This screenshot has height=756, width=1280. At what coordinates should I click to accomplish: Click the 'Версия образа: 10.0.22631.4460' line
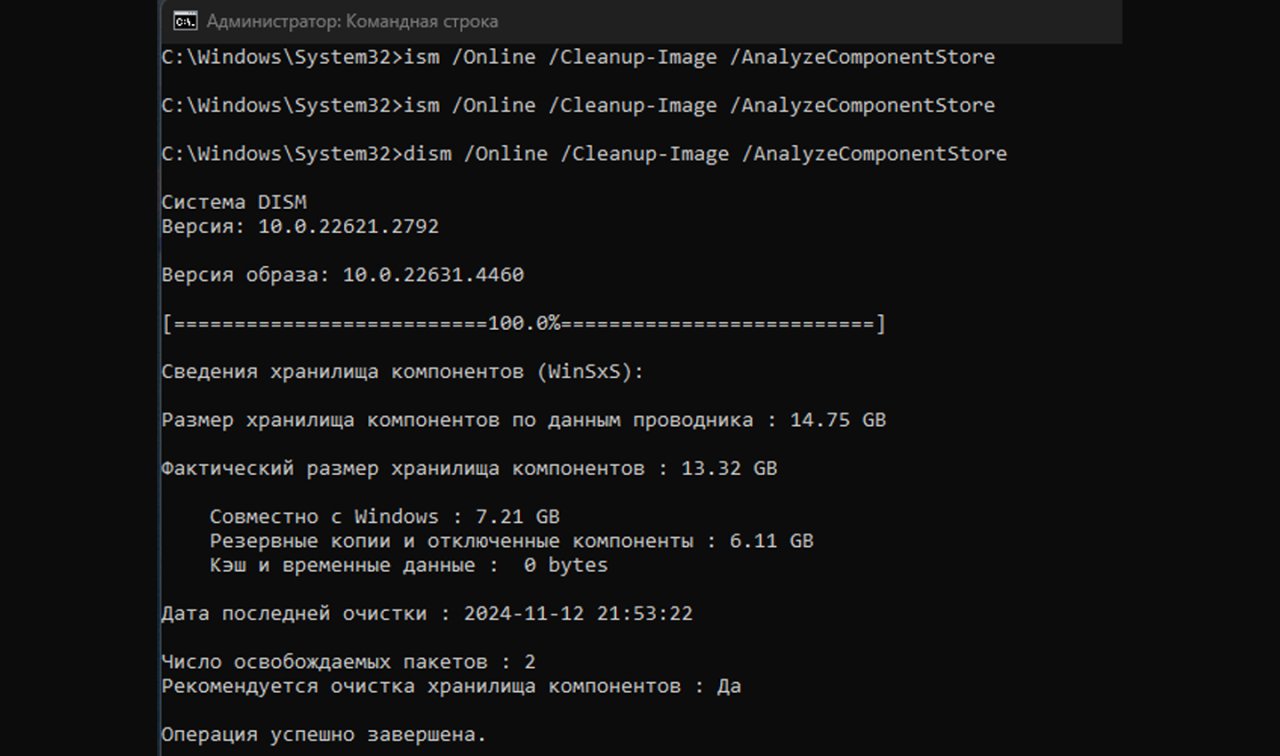(342, 275)
